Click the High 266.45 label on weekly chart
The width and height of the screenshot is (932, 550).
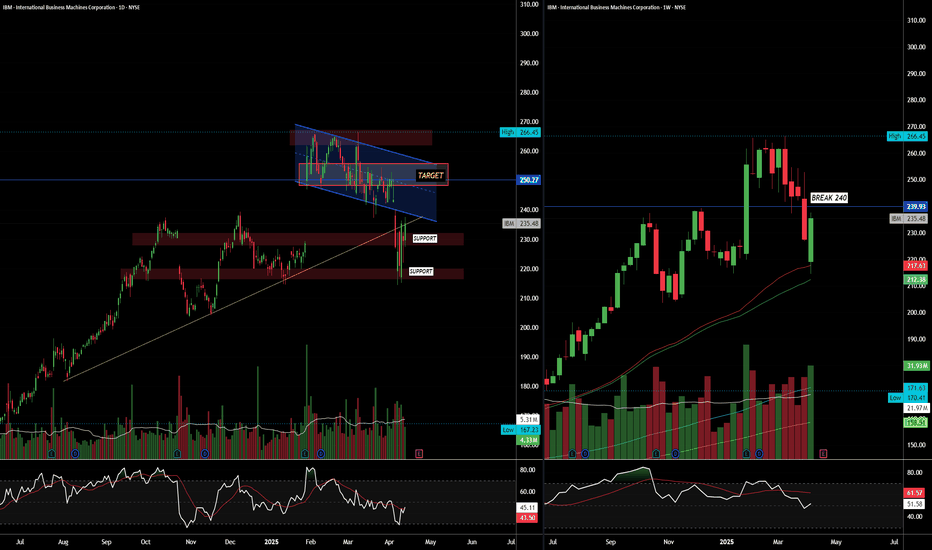[x=907, y=136]
